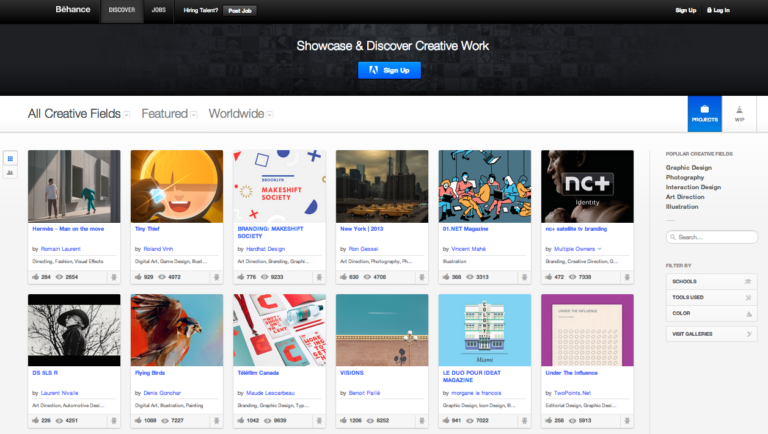Screen dimensions: 768x434
Task: Select Graphic Design creative field
Action: click(689, 168)
